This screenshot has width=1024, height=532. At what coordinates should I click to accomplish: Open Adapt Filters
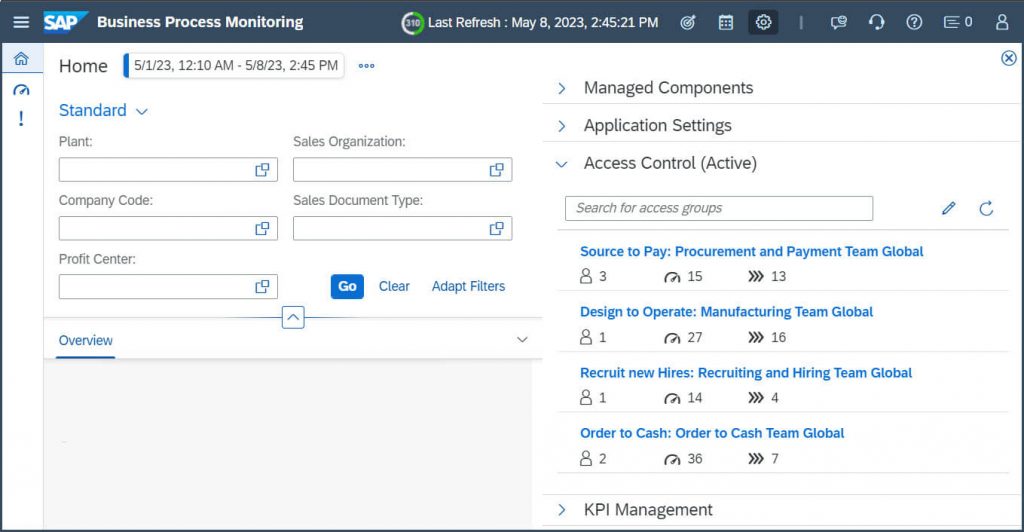tap(468, 287)
